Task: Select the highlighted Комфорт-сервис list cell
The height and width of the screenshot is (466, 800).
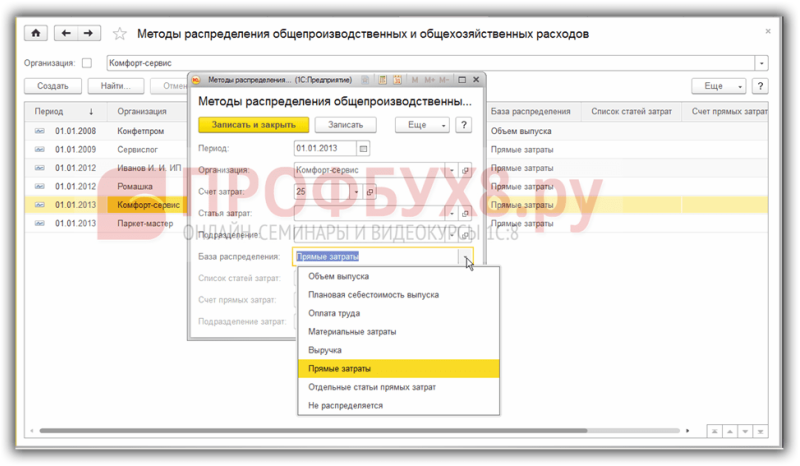Action: pos(147,205)
